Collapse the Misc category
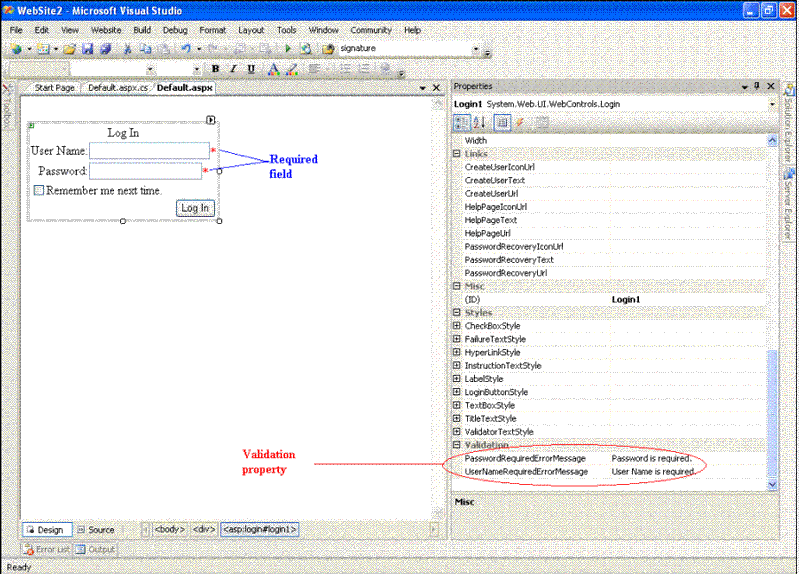This screenshot has width=800, height=574. pyautogui.click(x=457, y=286)
